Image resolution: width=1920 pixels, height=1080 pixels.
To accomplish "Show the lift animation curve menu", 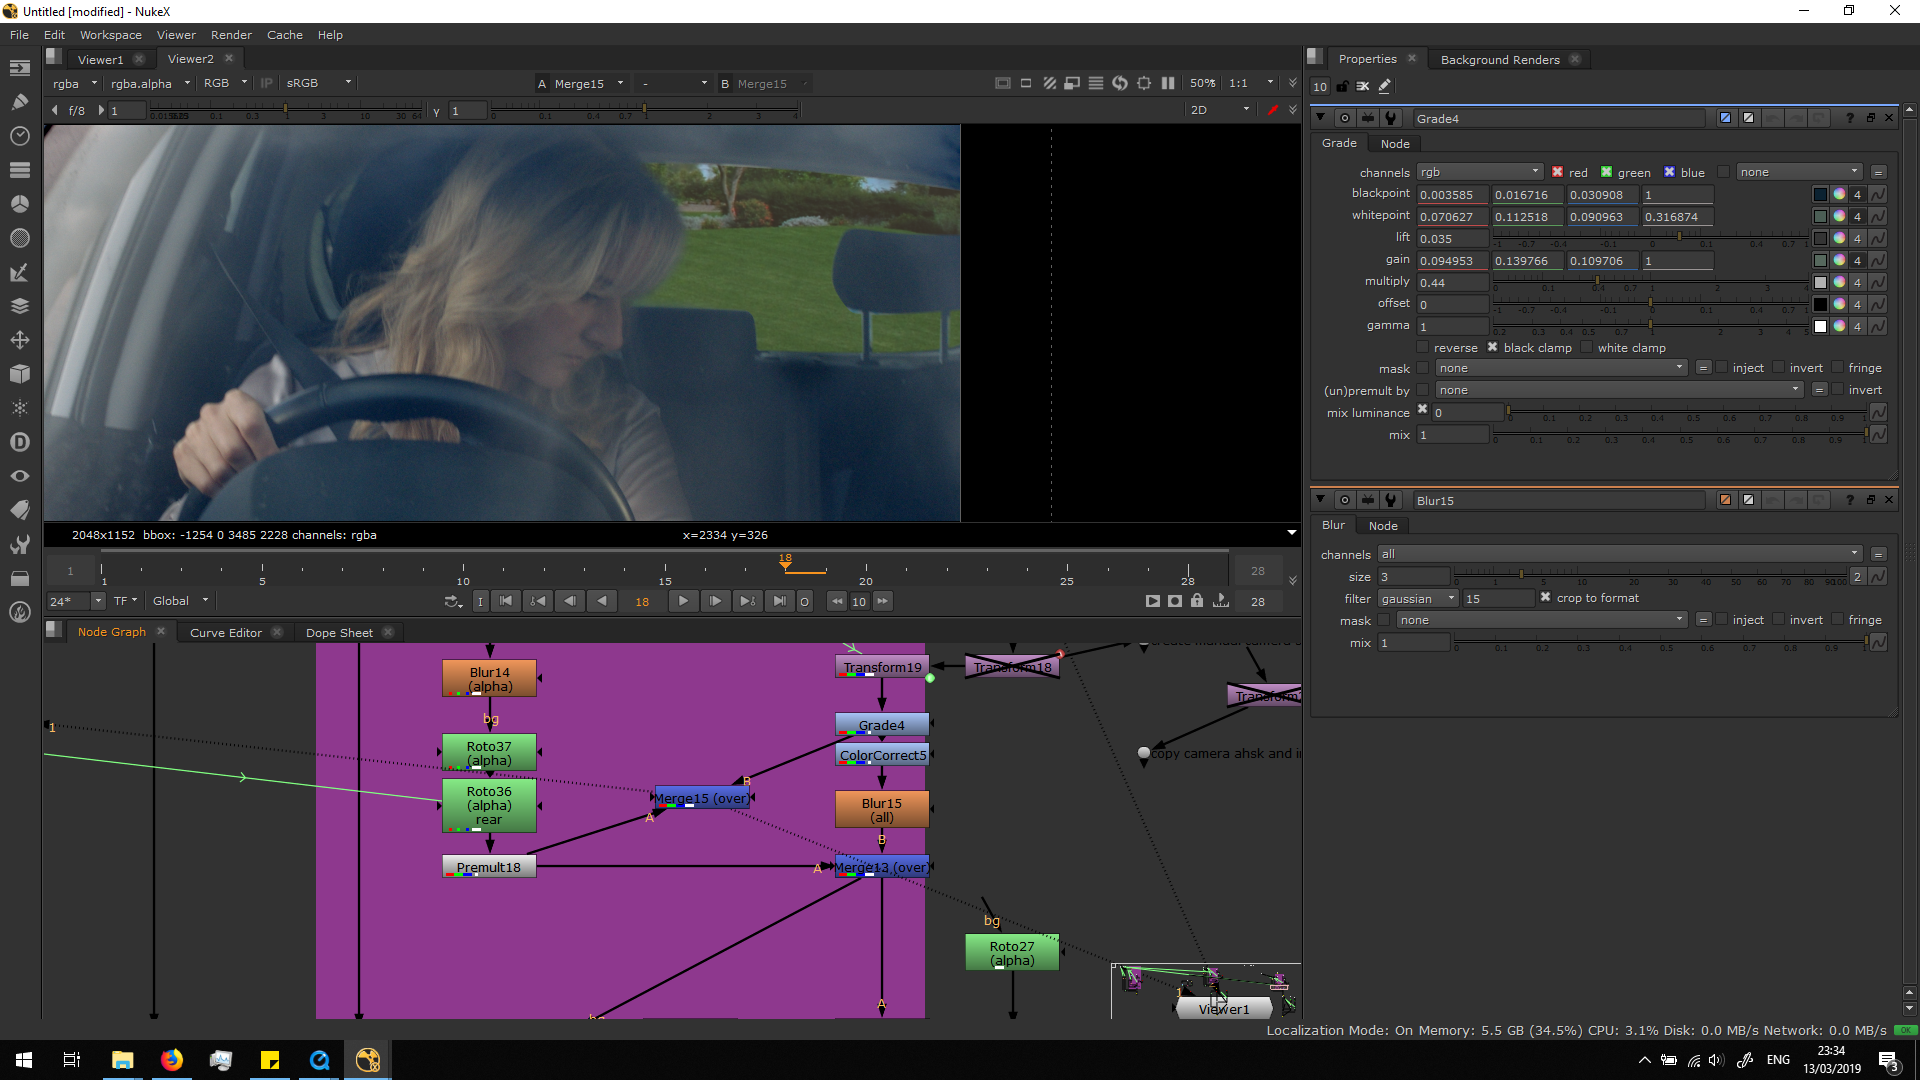I will coord(1878,238).
